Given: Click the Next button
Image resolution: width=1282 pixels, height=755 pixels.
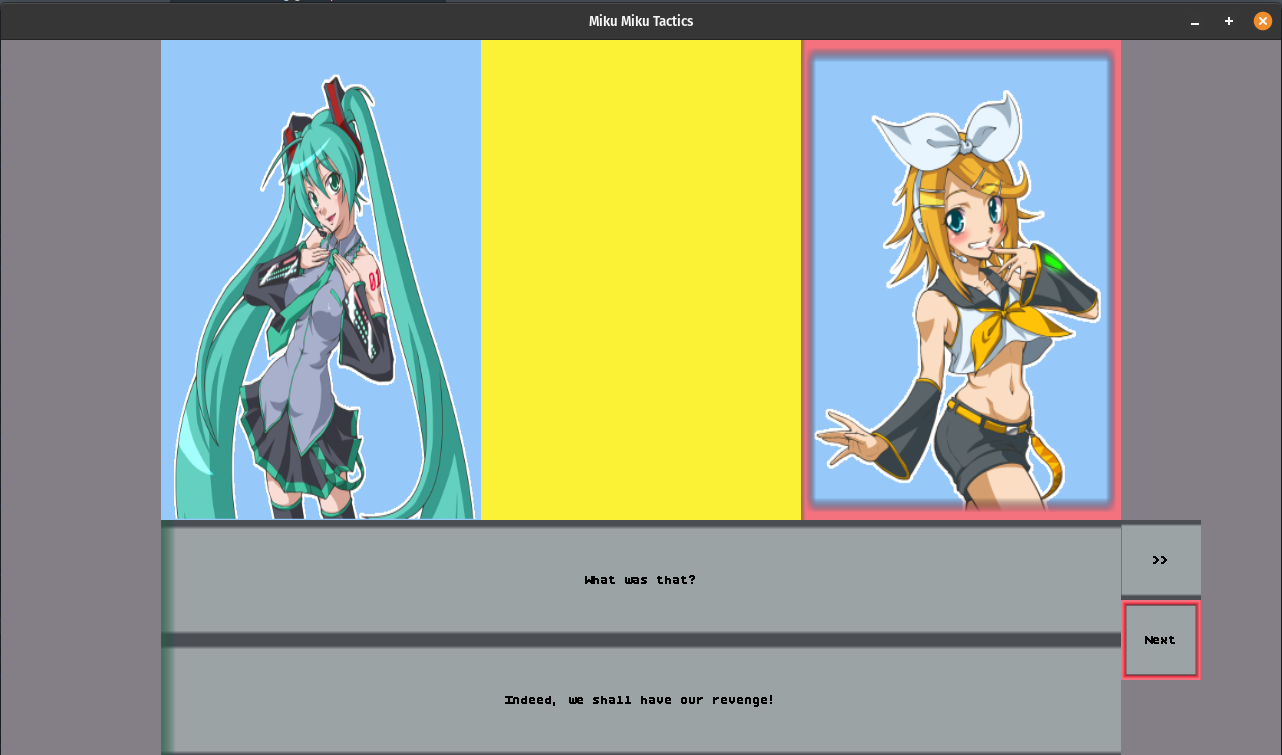Looking at the screenshot, I should coord(1160,640).
